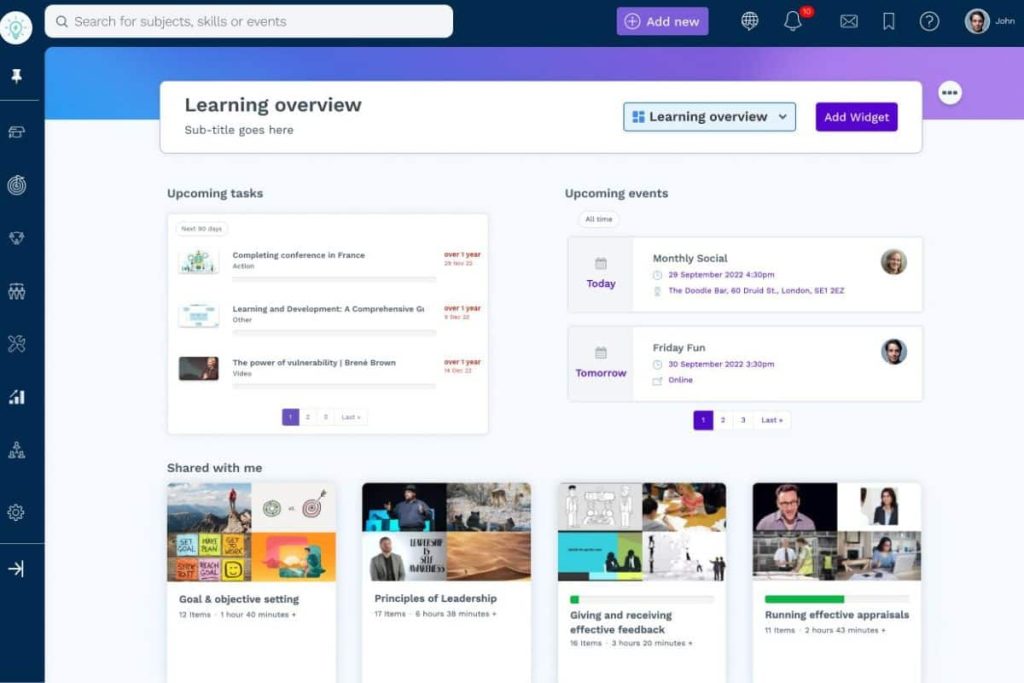
Task: Click The Doodle Bar address link
Action: coord(756,291)
